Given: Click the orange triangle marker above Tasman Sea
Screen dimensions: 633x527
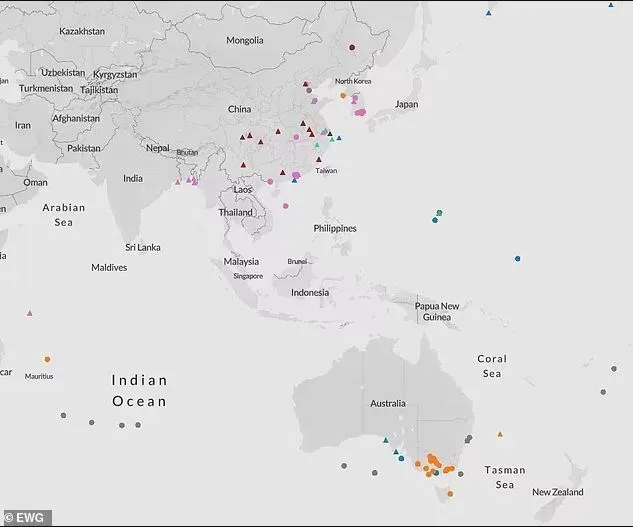Looking at the screenshot, I should tap(500, 435).
